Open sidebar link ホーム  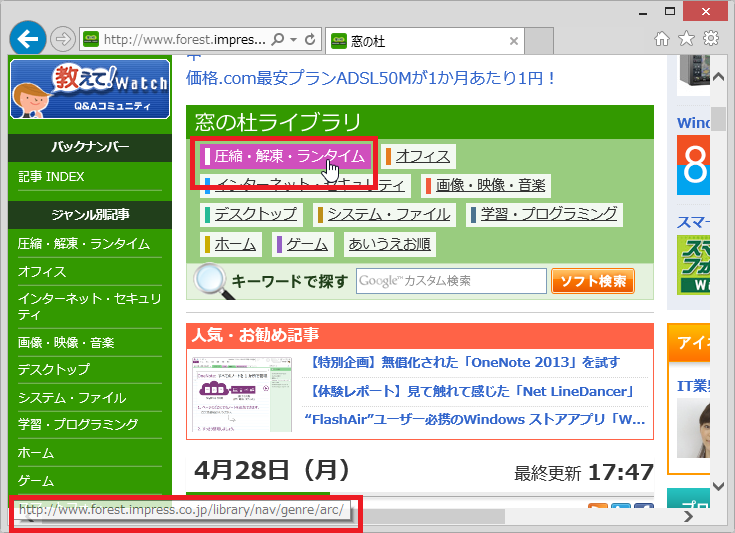(x=36, y=453)
